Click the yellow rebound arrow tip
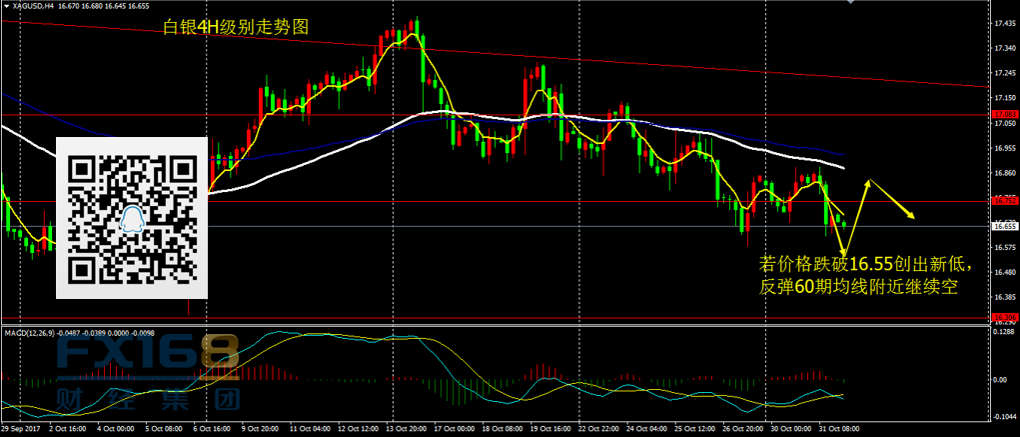This screenshot has height=437, width=1020. click(868, 180)
